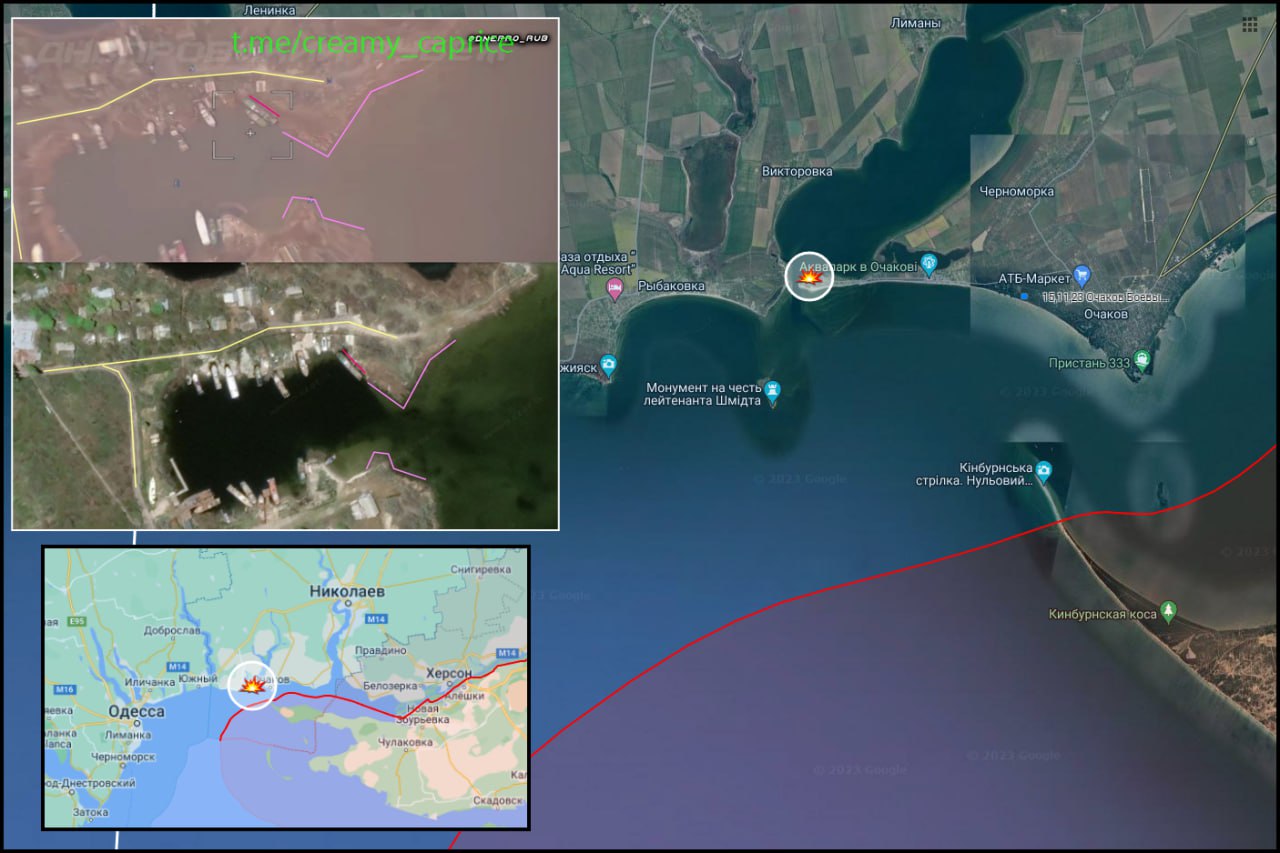Select the blue dot marker near Очаков

(1023, 297)
